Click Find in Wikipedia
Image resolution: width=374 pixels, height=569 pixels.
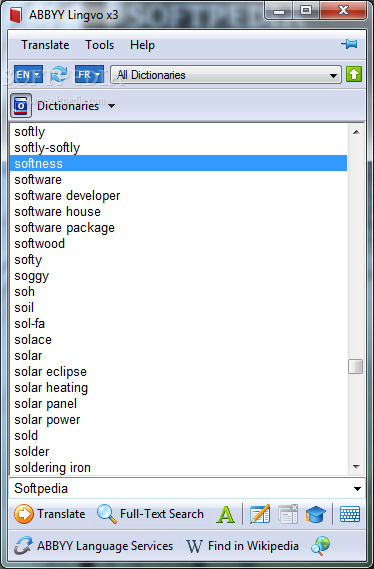tap(253, 546)
